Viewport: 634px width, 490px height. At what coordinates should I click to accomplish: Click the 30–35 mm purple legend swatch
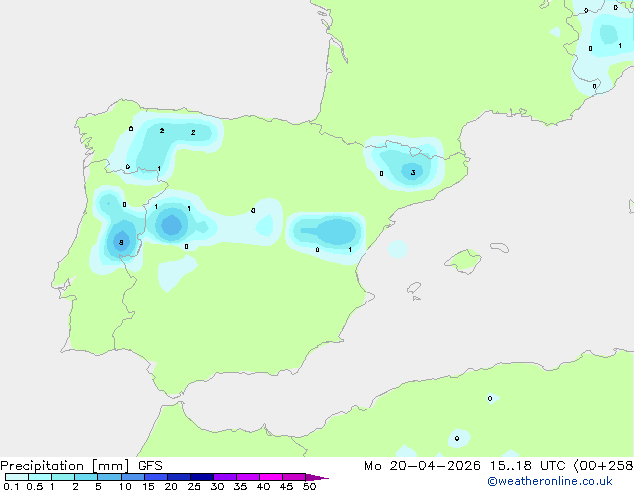[224, 477]
